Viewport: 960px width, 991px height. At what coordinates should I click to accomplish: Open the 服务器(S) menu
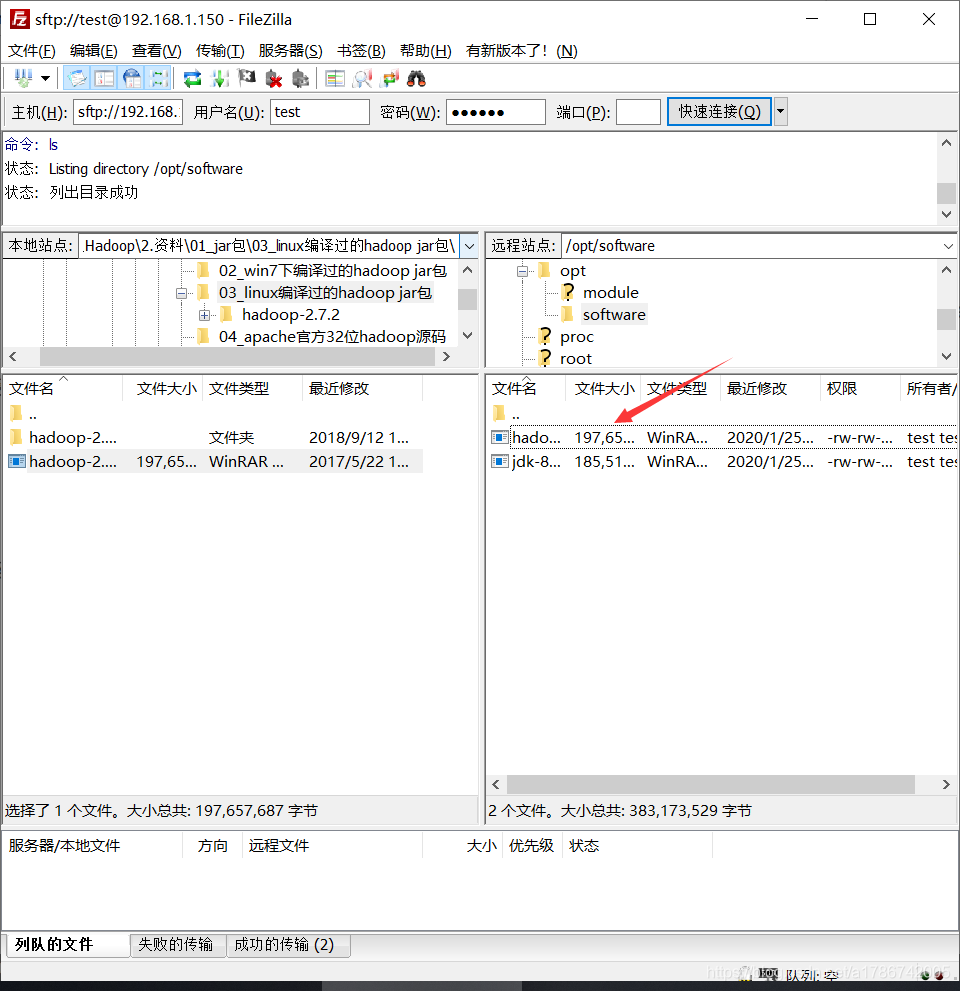point(291,51)
